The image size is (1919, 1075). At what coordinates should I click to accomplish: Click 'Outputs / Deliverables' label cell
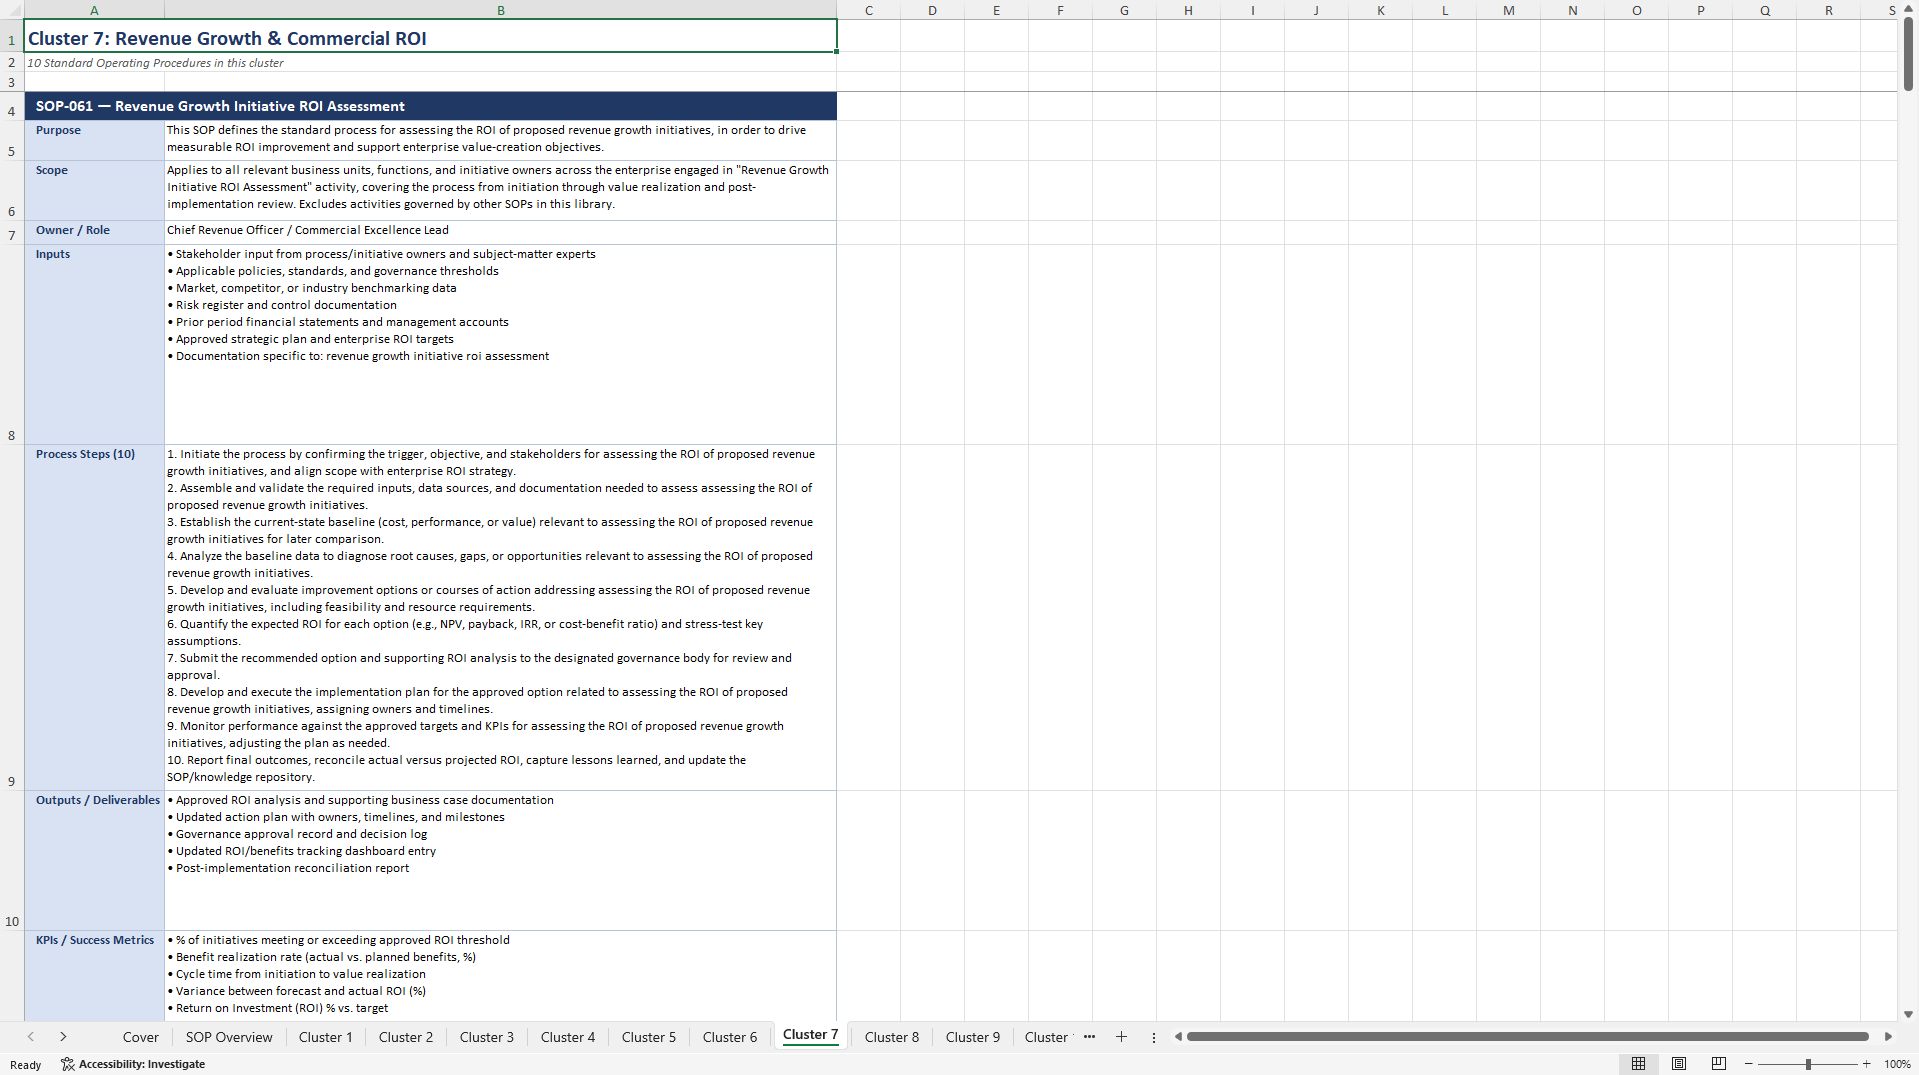pyautogui.click(x=95, y=860)
